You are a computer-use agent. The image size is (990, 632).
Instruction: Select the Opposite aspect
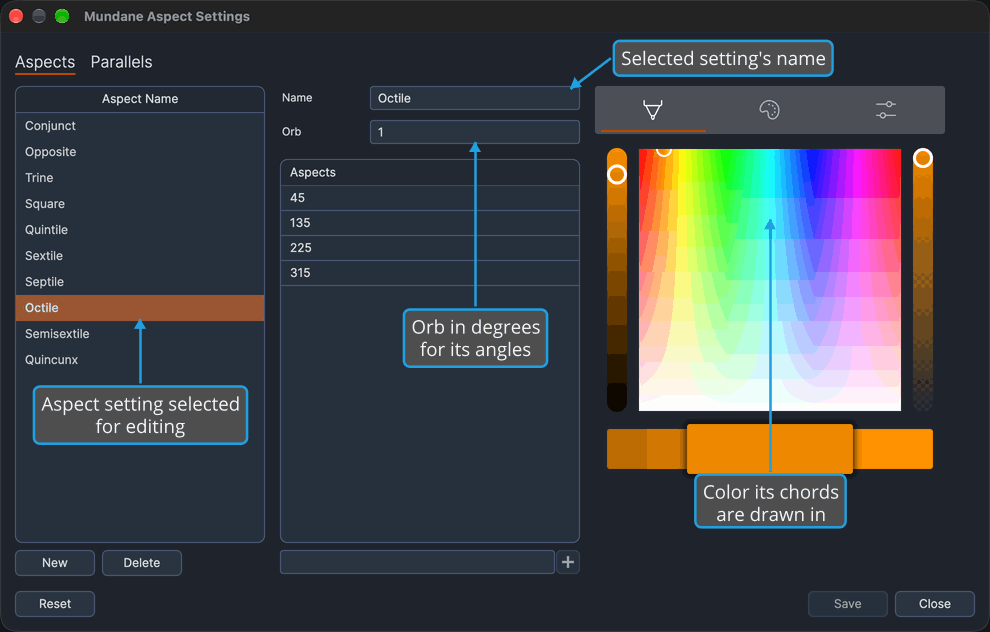140,152
